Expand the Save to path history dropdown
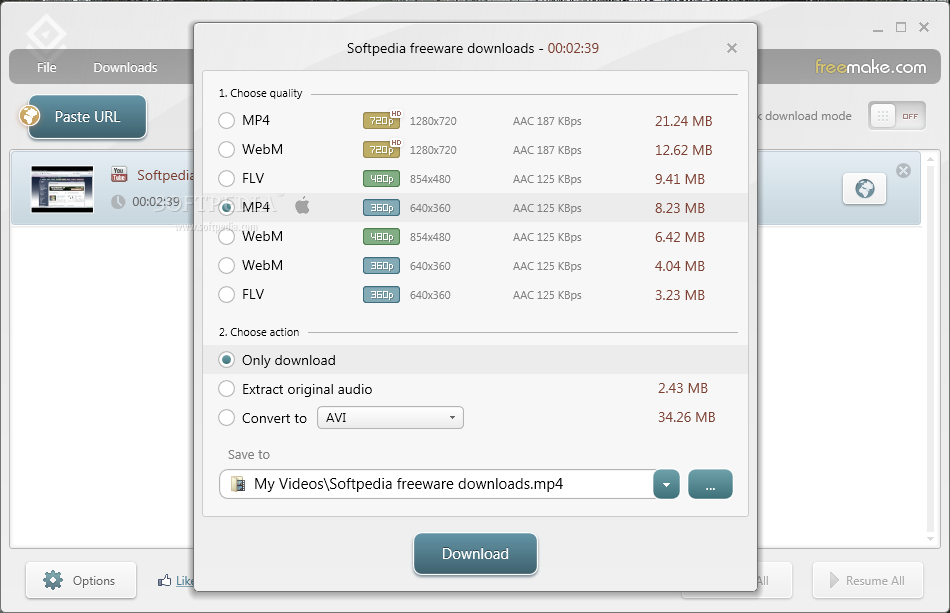Viewport: 950px width, 613px height. 666,485
